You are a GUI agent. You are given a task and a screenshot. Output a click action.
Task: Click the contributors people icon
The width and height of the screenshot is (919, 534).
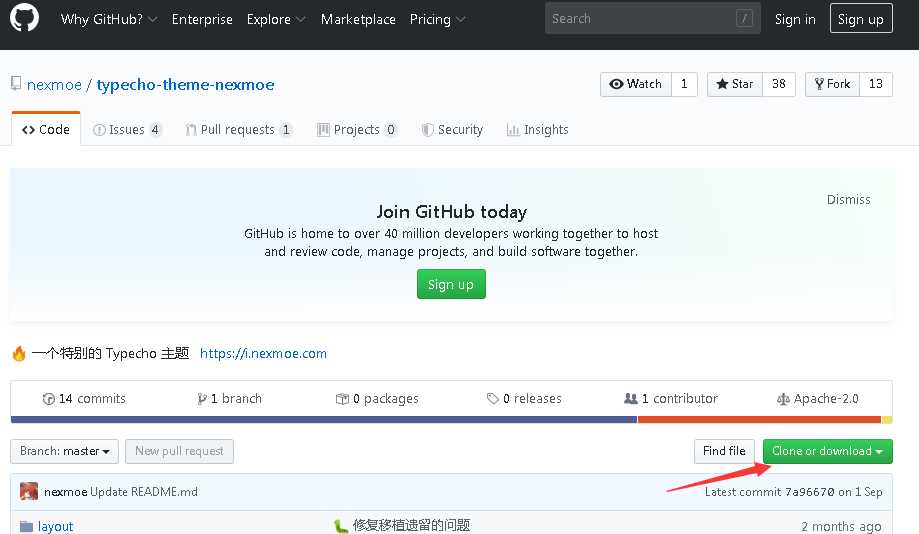click(631, 399)
